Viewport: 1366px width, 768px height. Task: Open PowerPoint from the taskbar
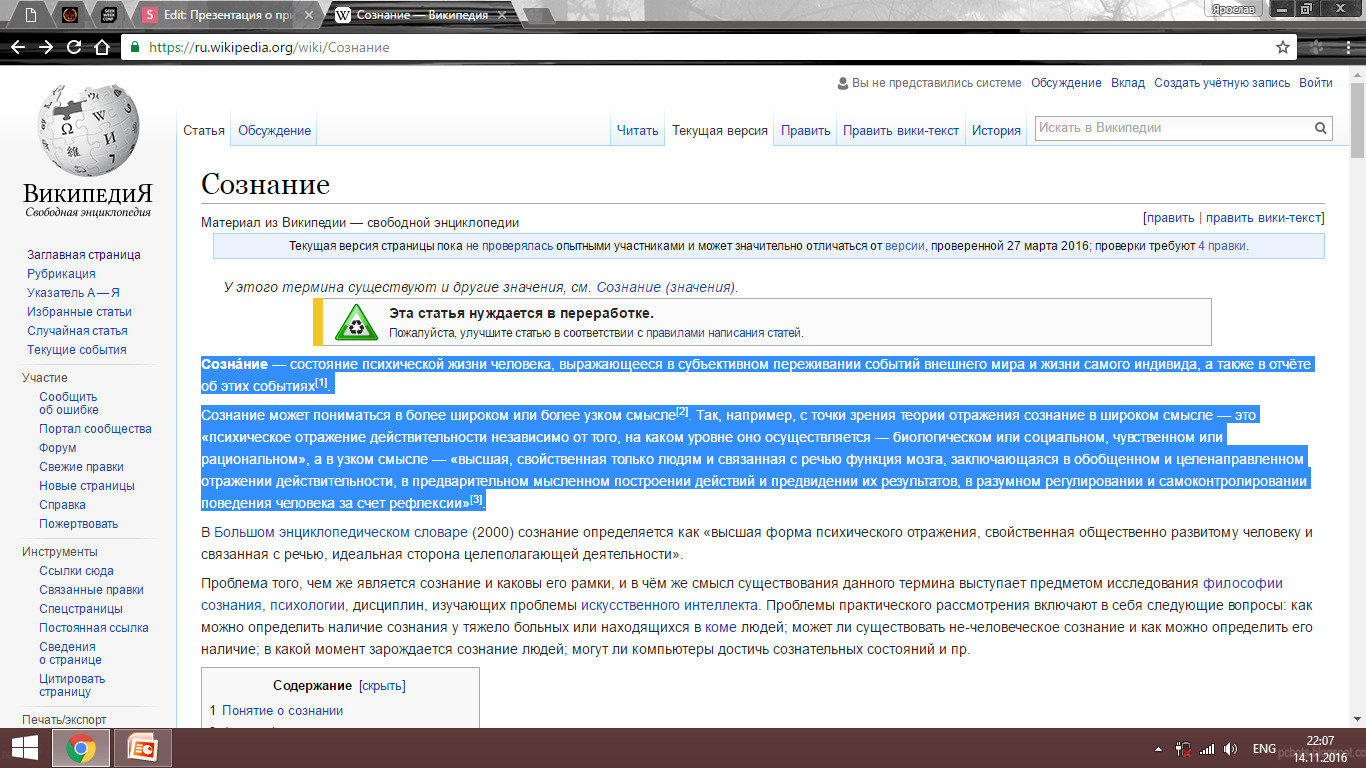(142, 748)
